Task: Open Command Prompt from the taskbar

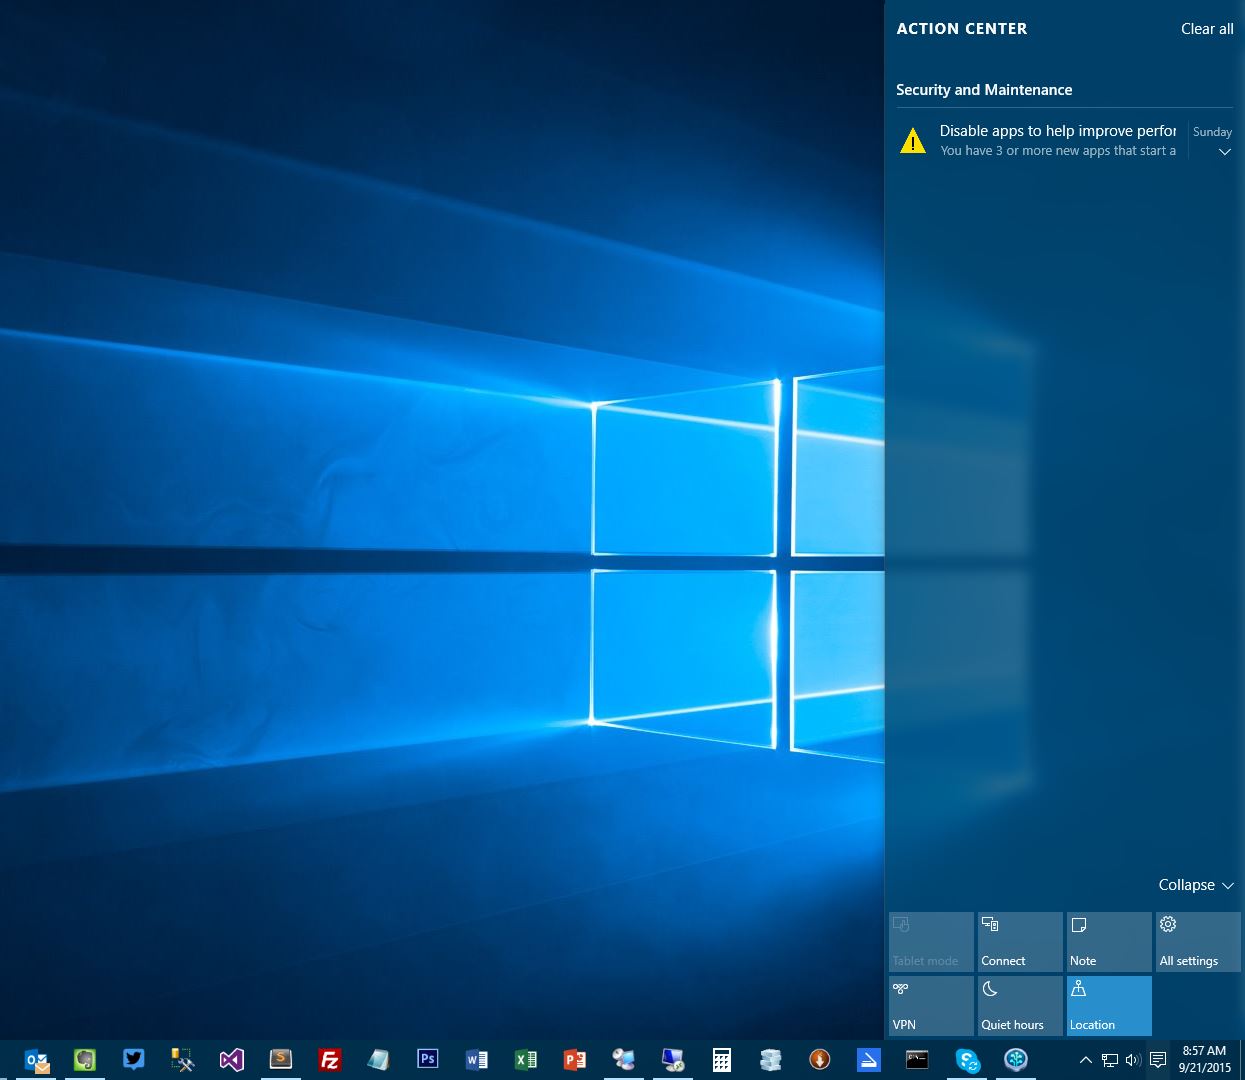Action: coord(918,1060)
